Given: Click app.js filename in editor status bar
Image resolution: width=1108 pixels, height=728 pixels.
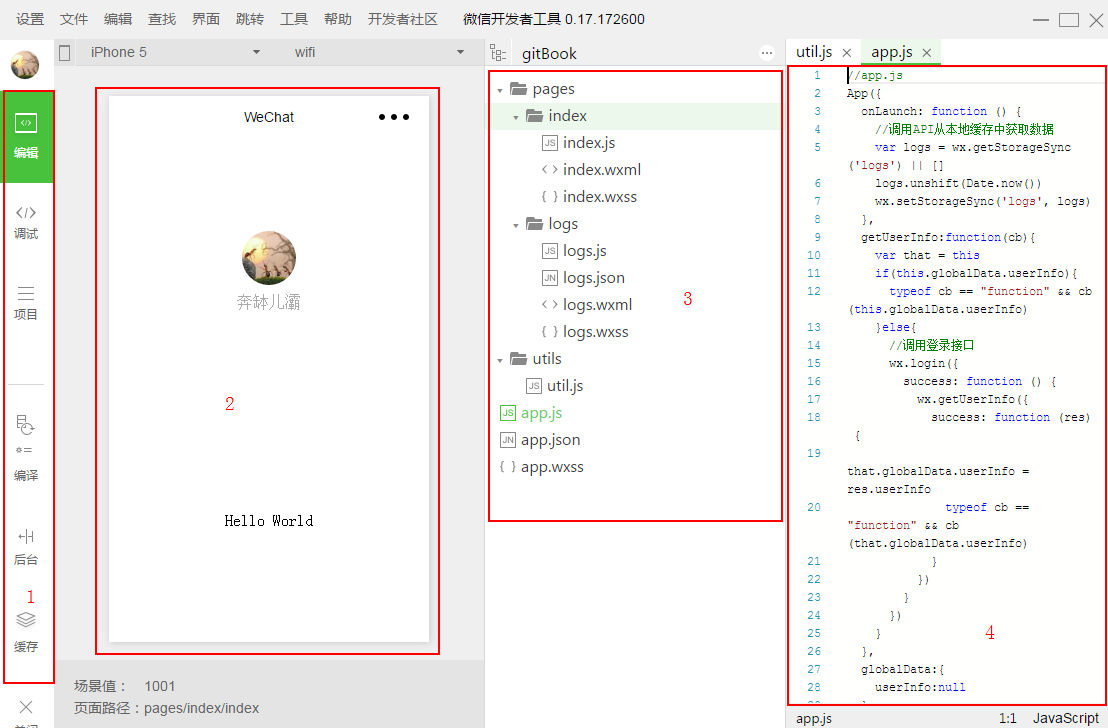Looking at the screenshot, I should (813, 718).
